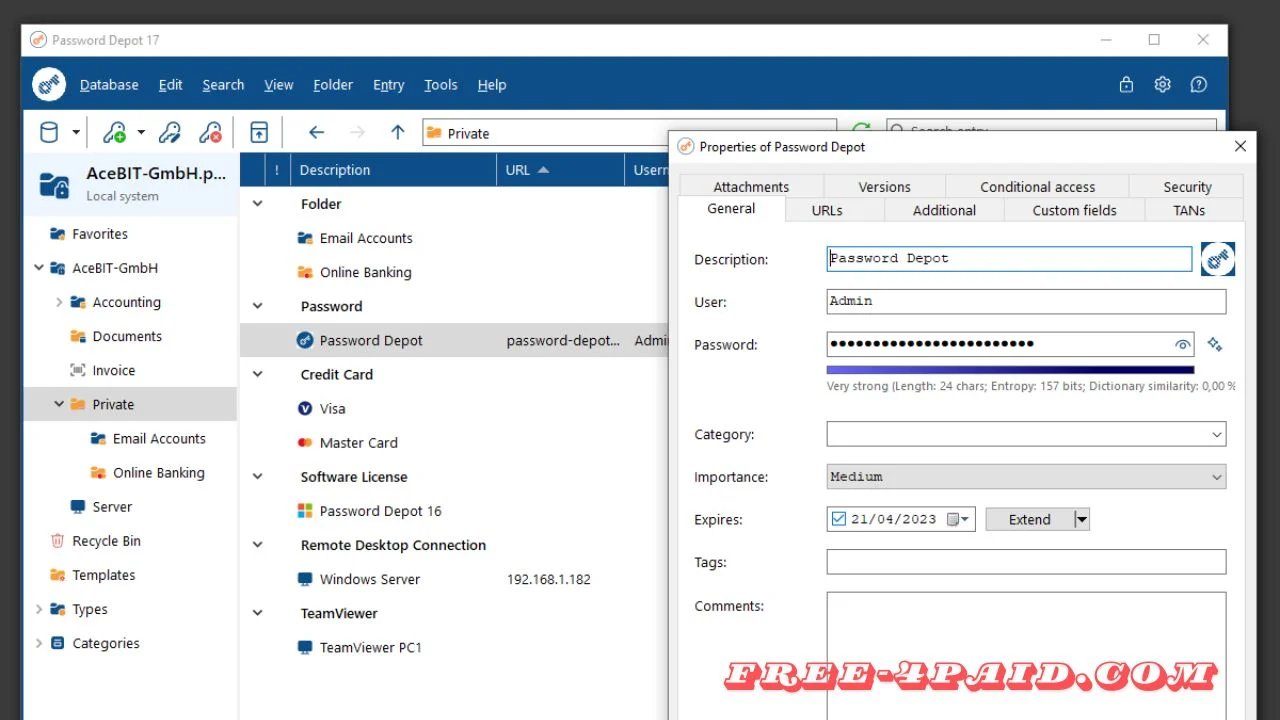Click the lock database icon in header
Image resolution: width=1280 pixels, height=720 pixels.
click(x=1126, y=85)
